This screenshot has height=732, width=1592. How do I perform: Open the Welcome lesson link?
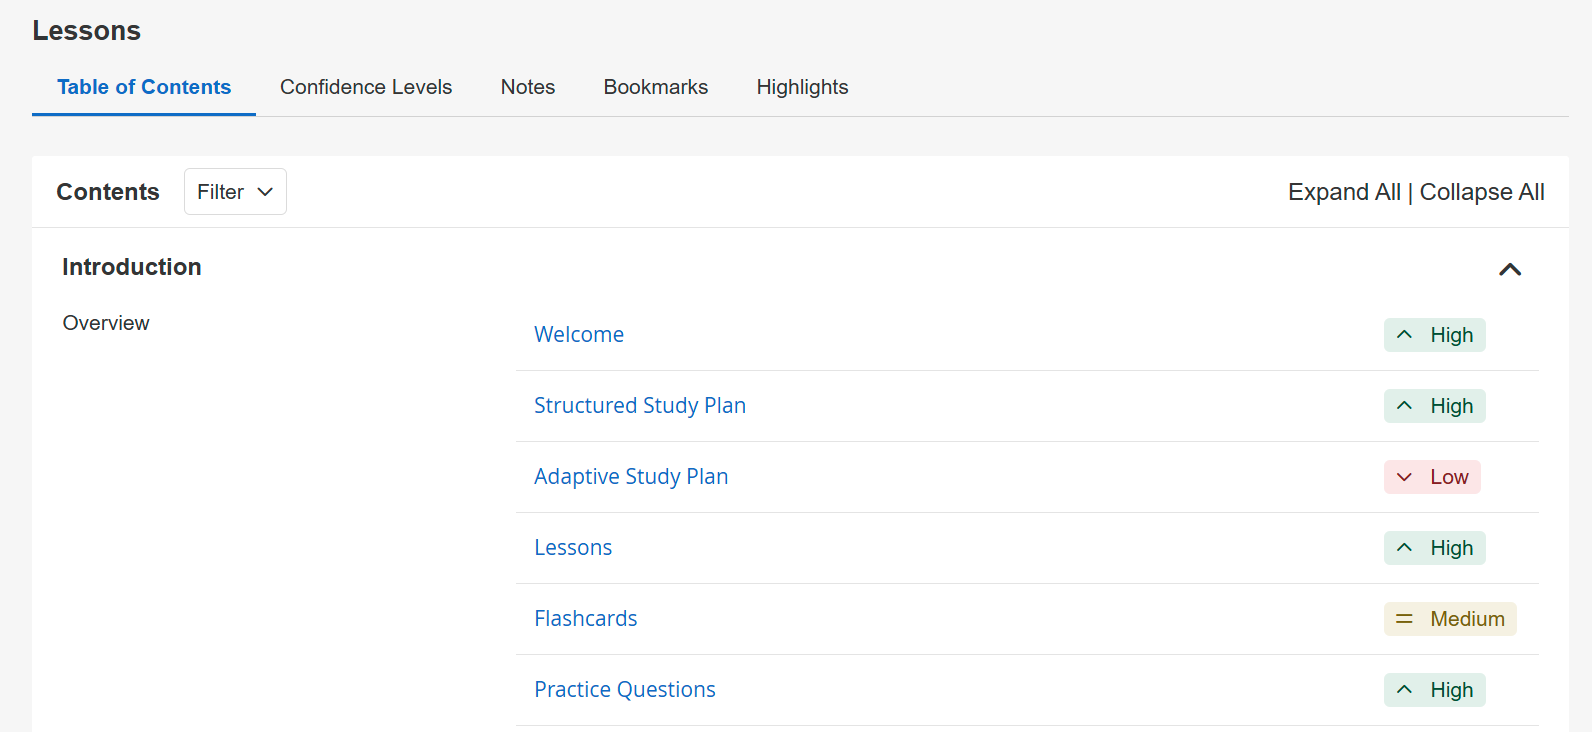(x=579, y=335)
